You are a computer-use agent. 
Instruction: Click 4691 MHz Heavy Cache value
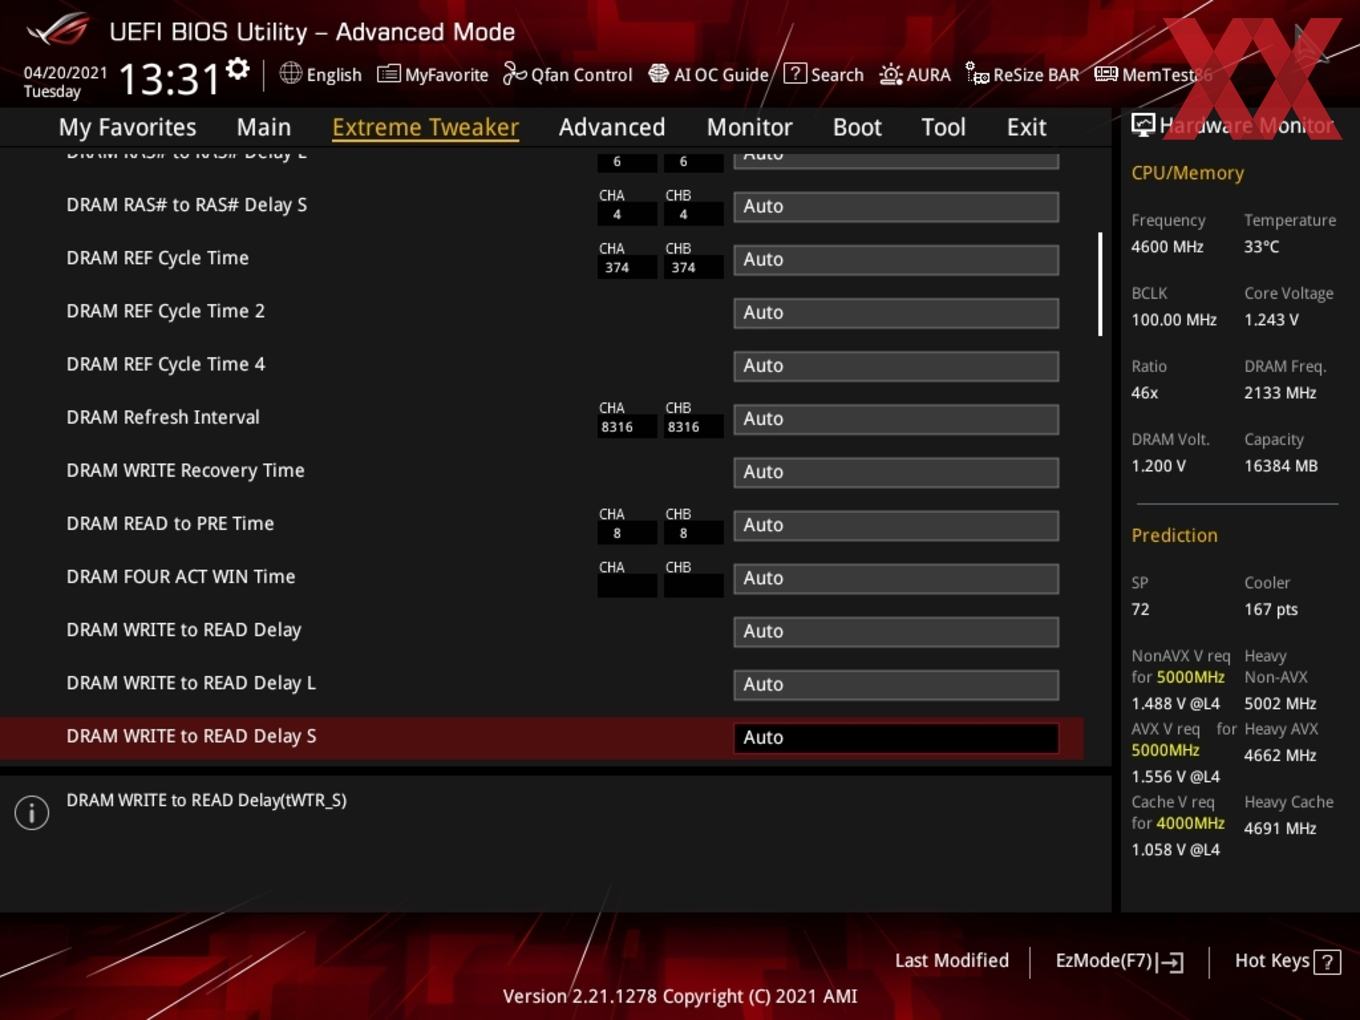tap(1280, 828)
